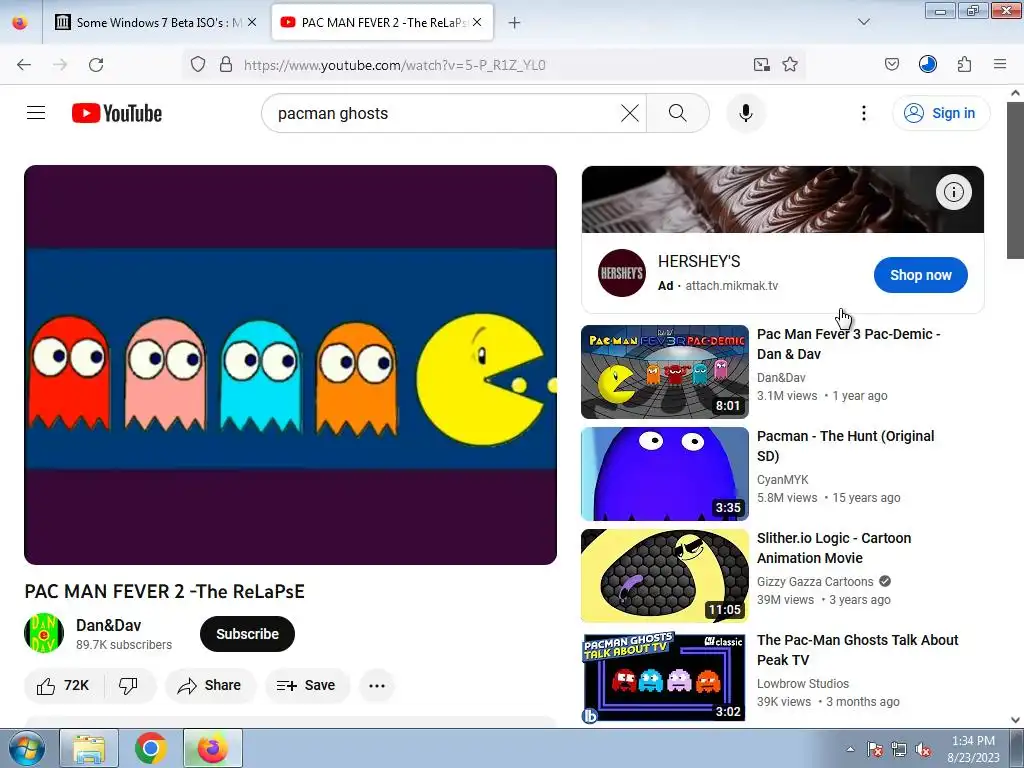Bookmark this page with the star

click(x=790, y=64)
